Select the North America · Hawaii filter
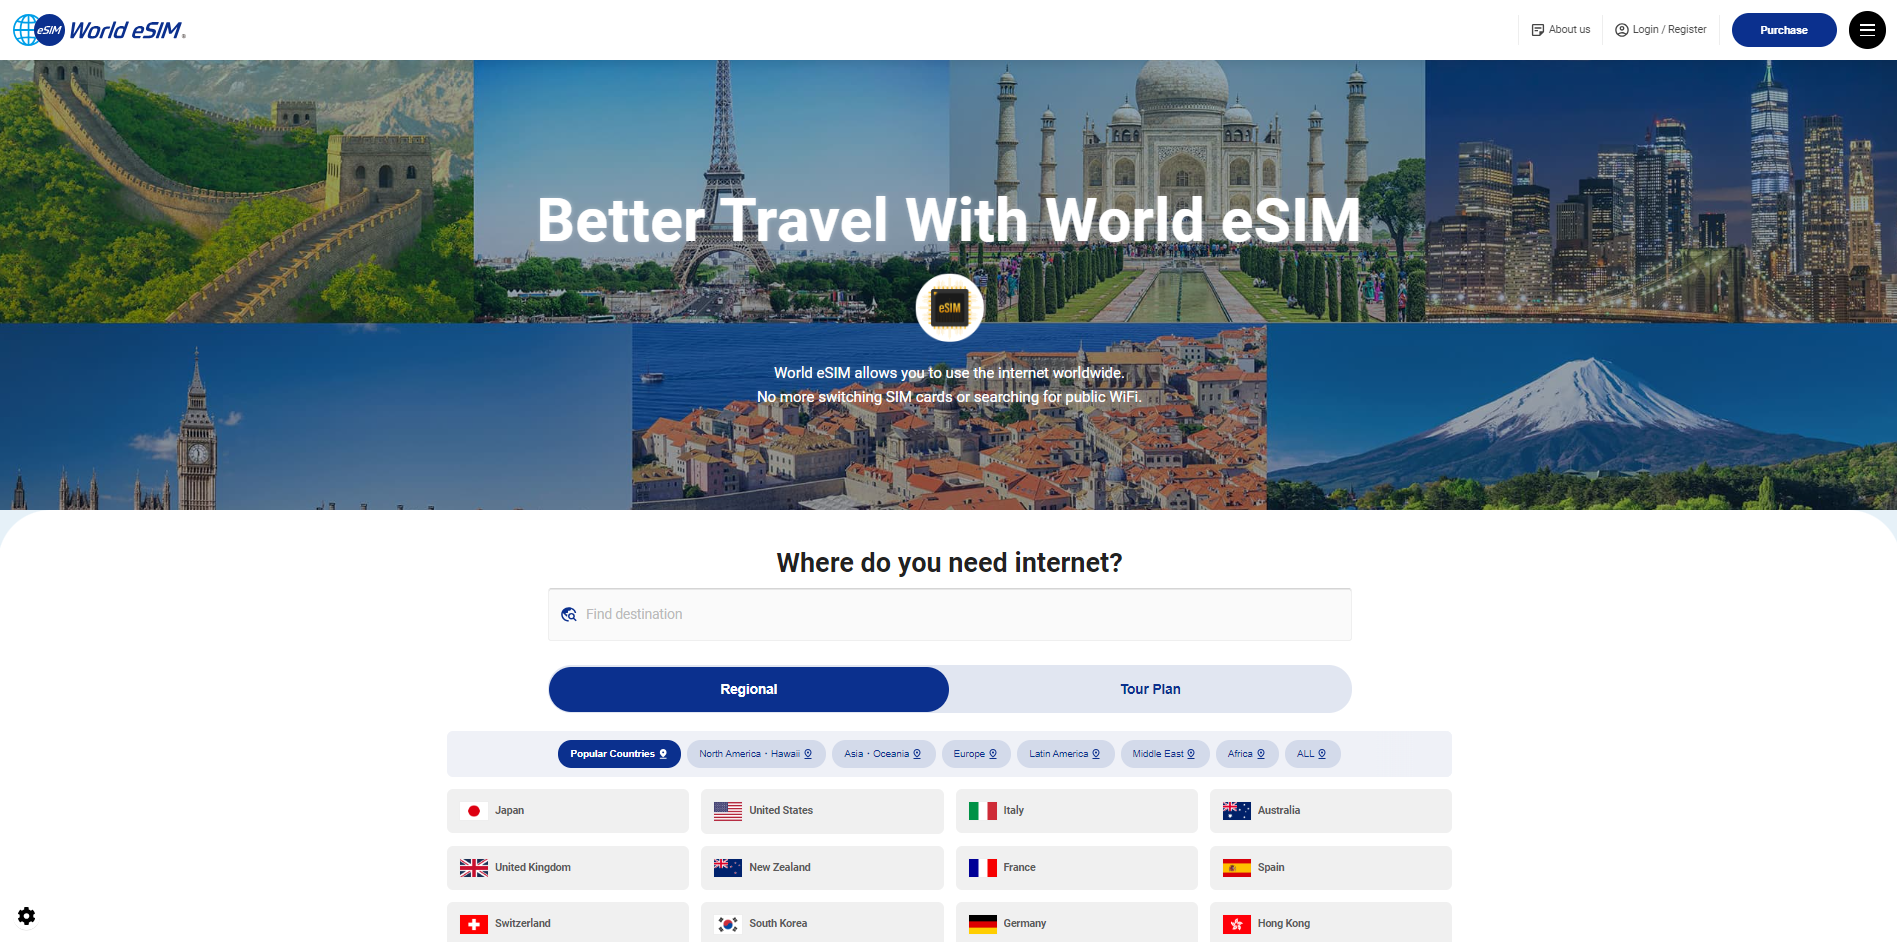The height and width of the screenshot is (942, 1897). [x=756, y=754]
